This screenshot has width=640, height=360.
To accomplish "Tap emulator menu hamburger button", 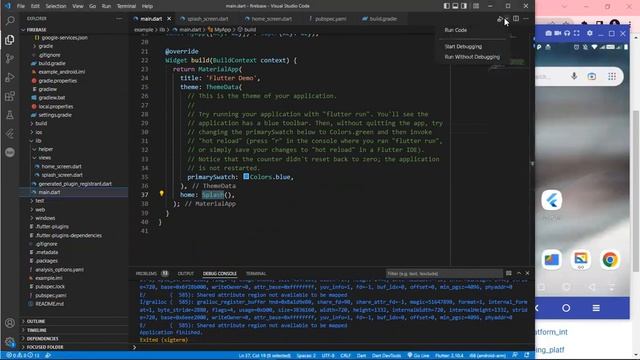I will point(596,308).
